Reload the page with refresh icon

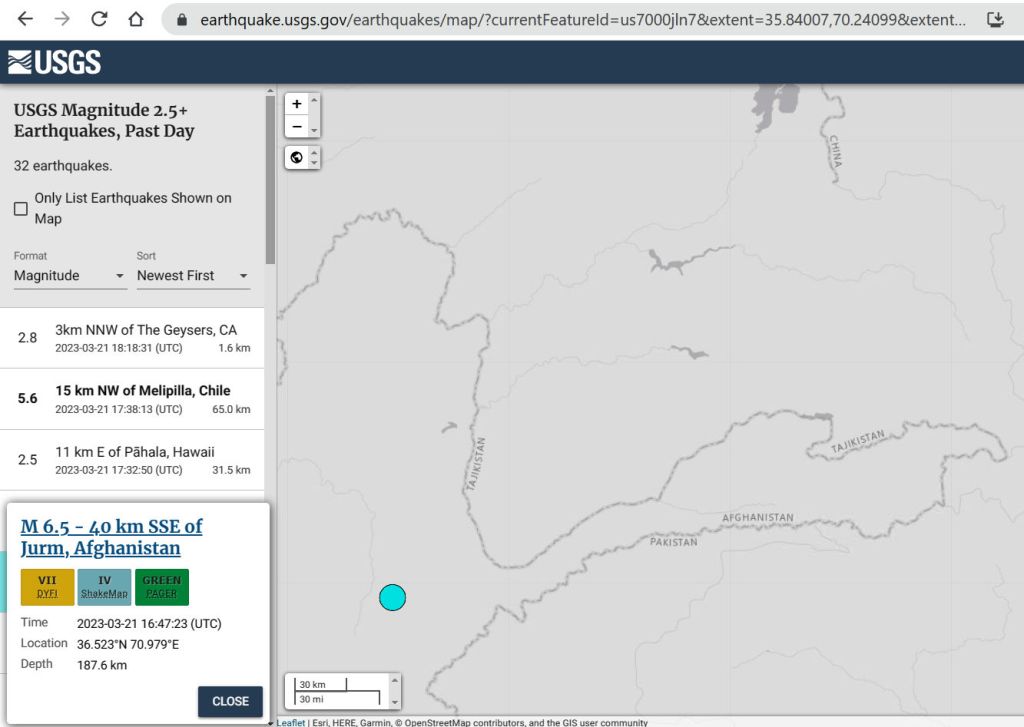(x=99, y=19)
